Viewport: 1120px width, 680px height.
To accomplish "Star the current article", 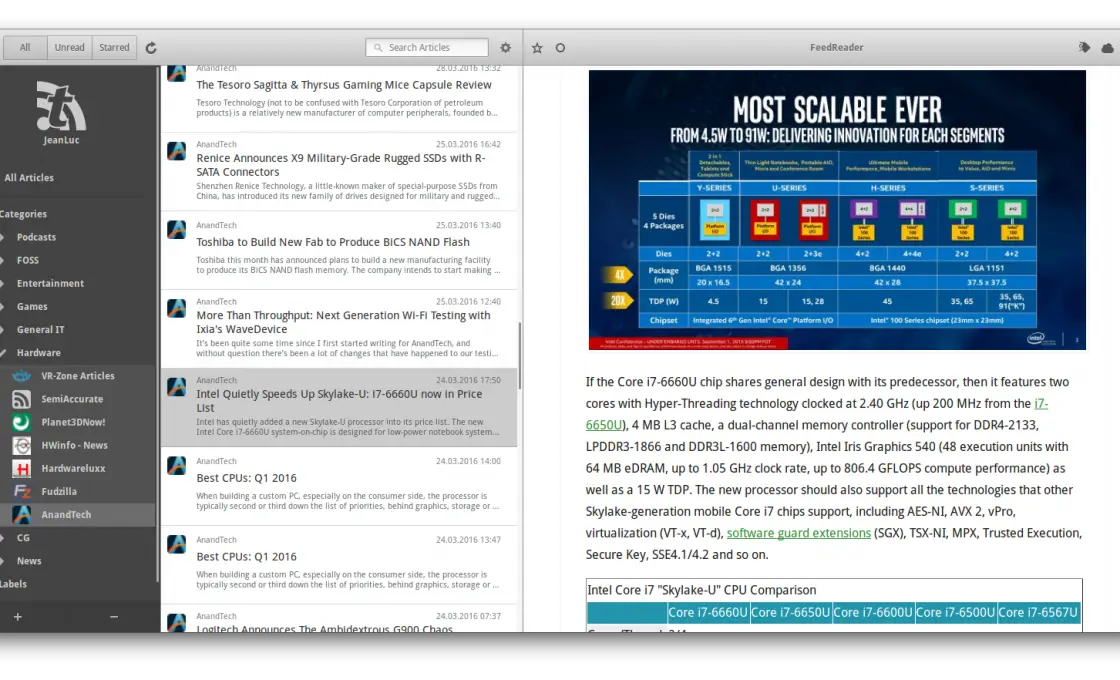I will point(537,48).
